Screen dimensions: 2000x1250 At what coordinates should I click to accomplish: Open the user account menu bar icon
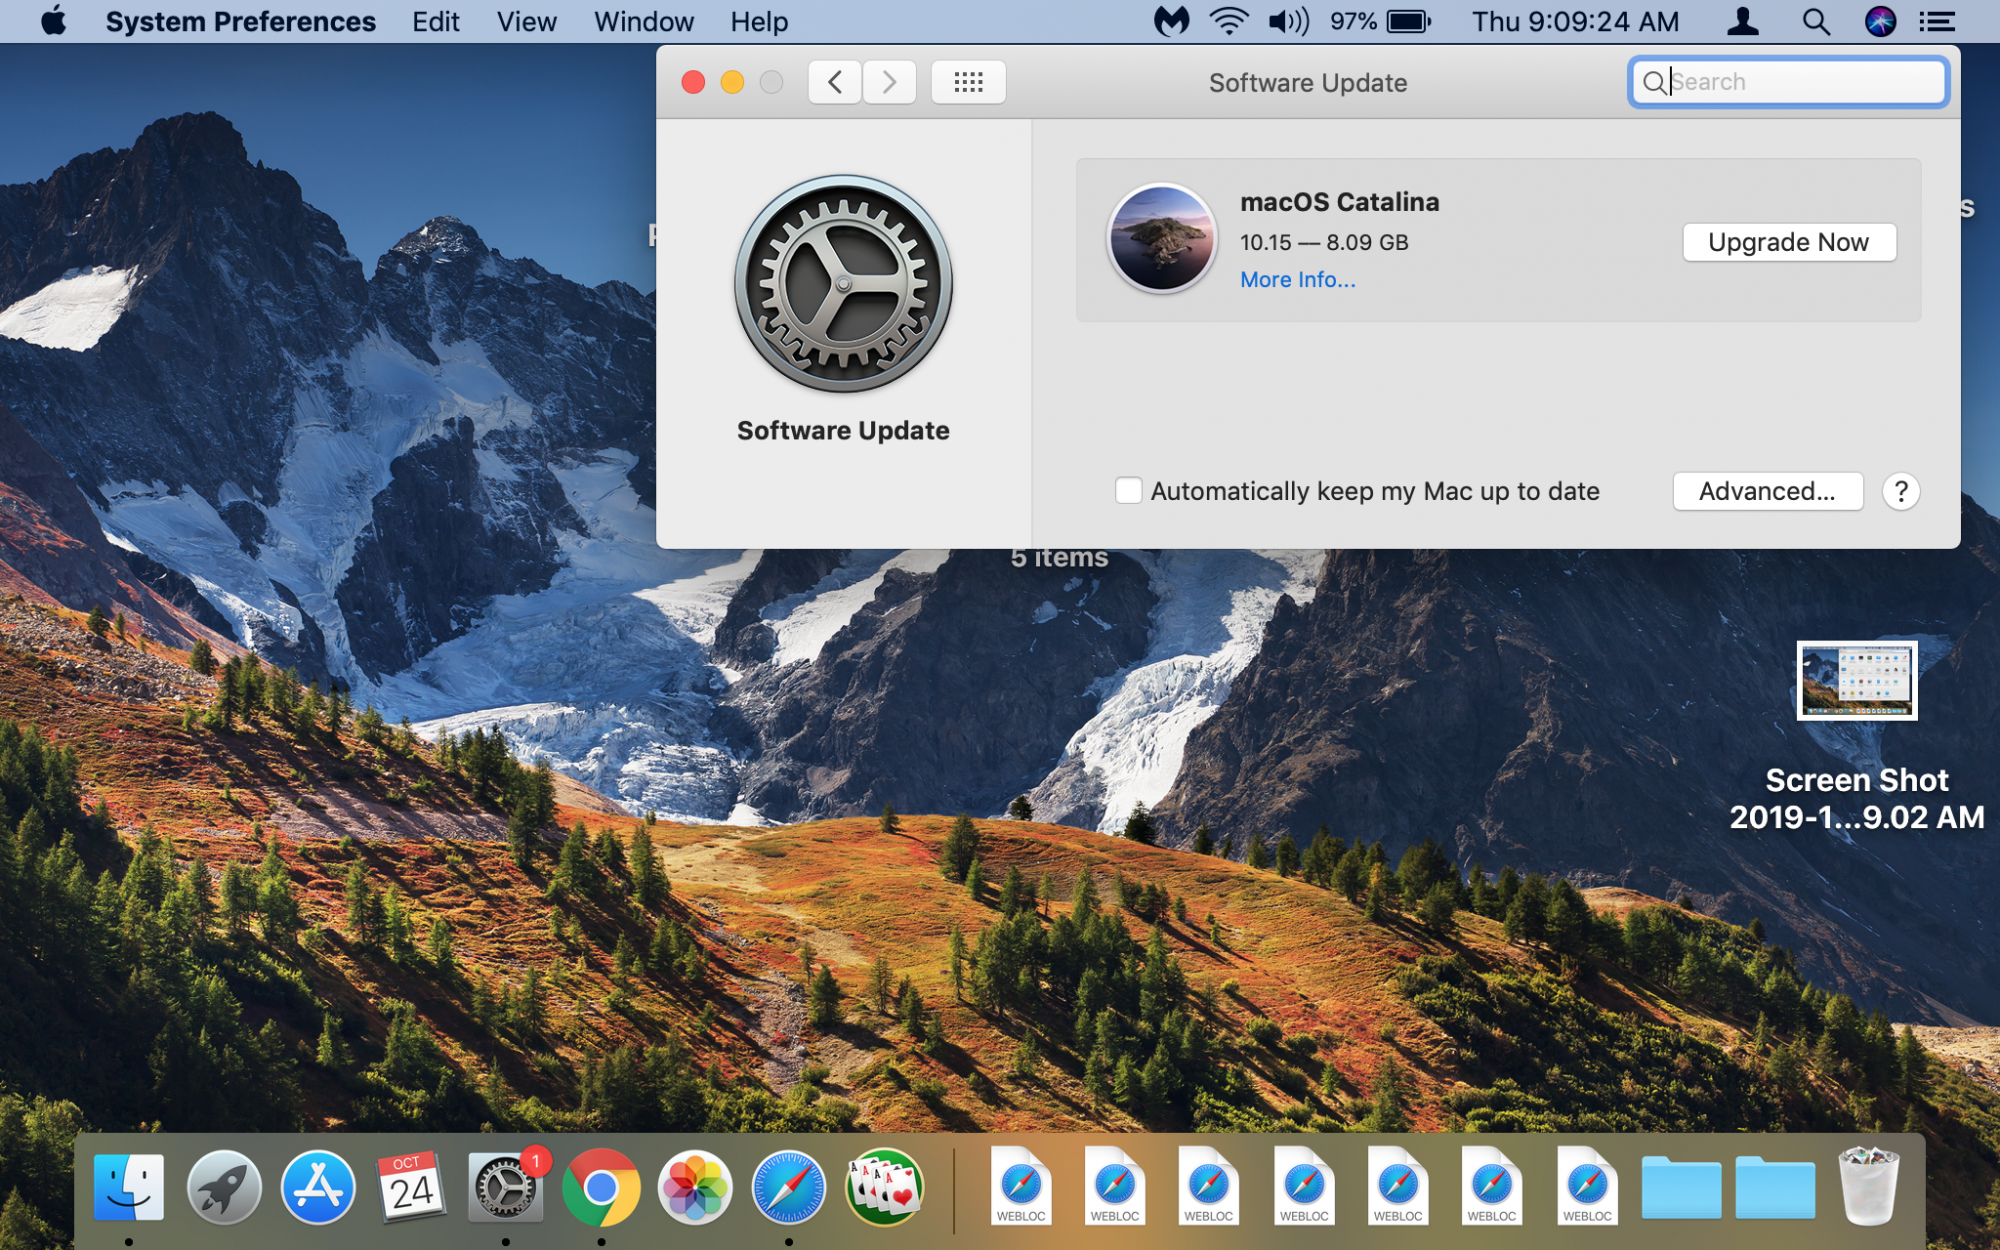pyautogui.click(x=1743, y=21)
